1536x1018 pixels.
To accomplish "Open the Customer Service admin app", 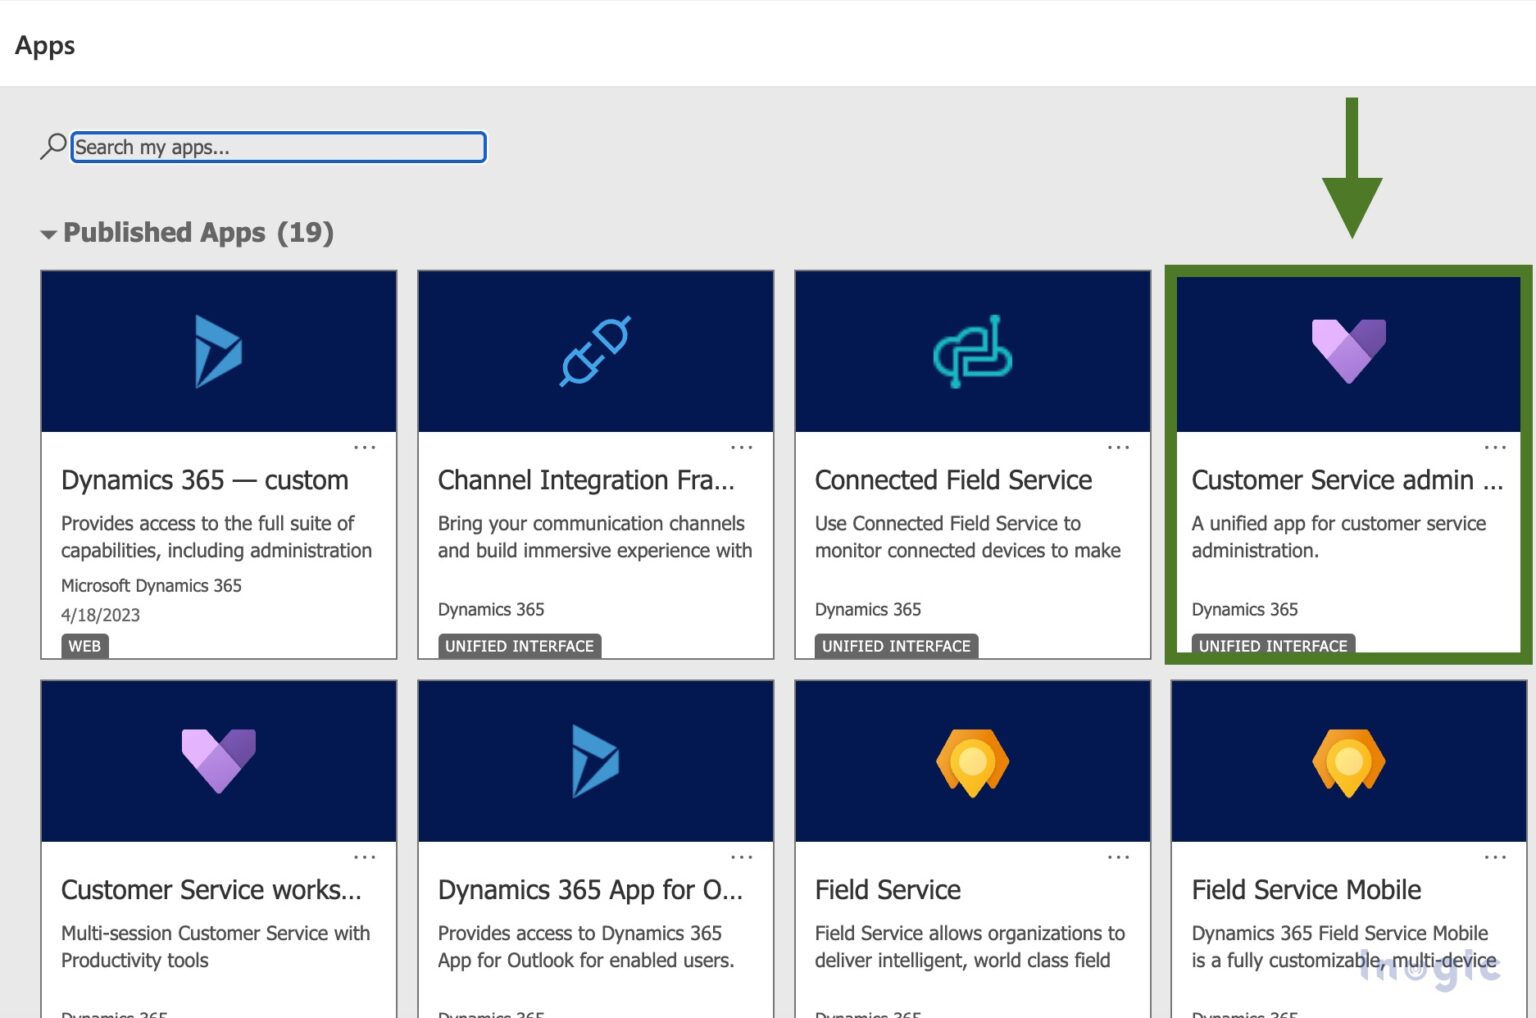I will (1348, 480).
